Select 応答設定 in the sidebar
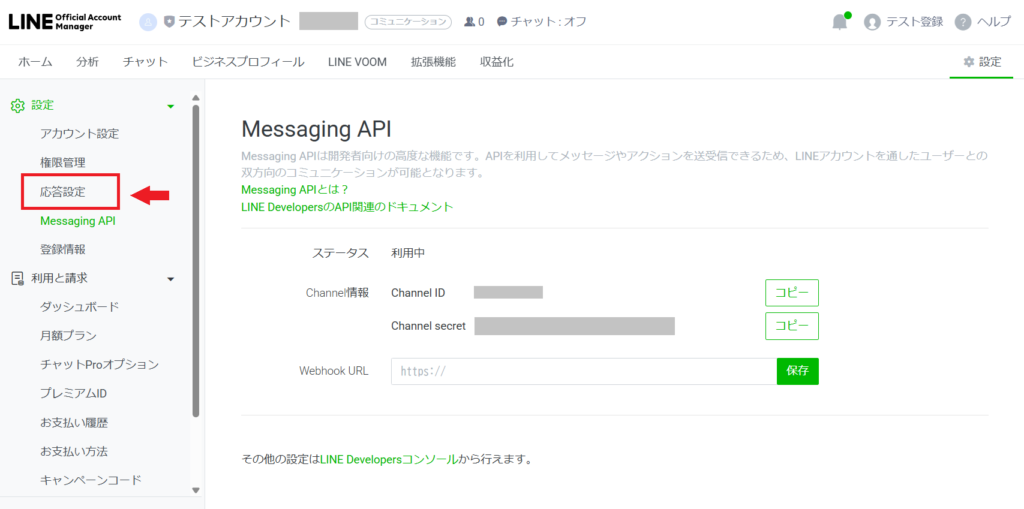Screen dimensions: 1024x509 63,192
